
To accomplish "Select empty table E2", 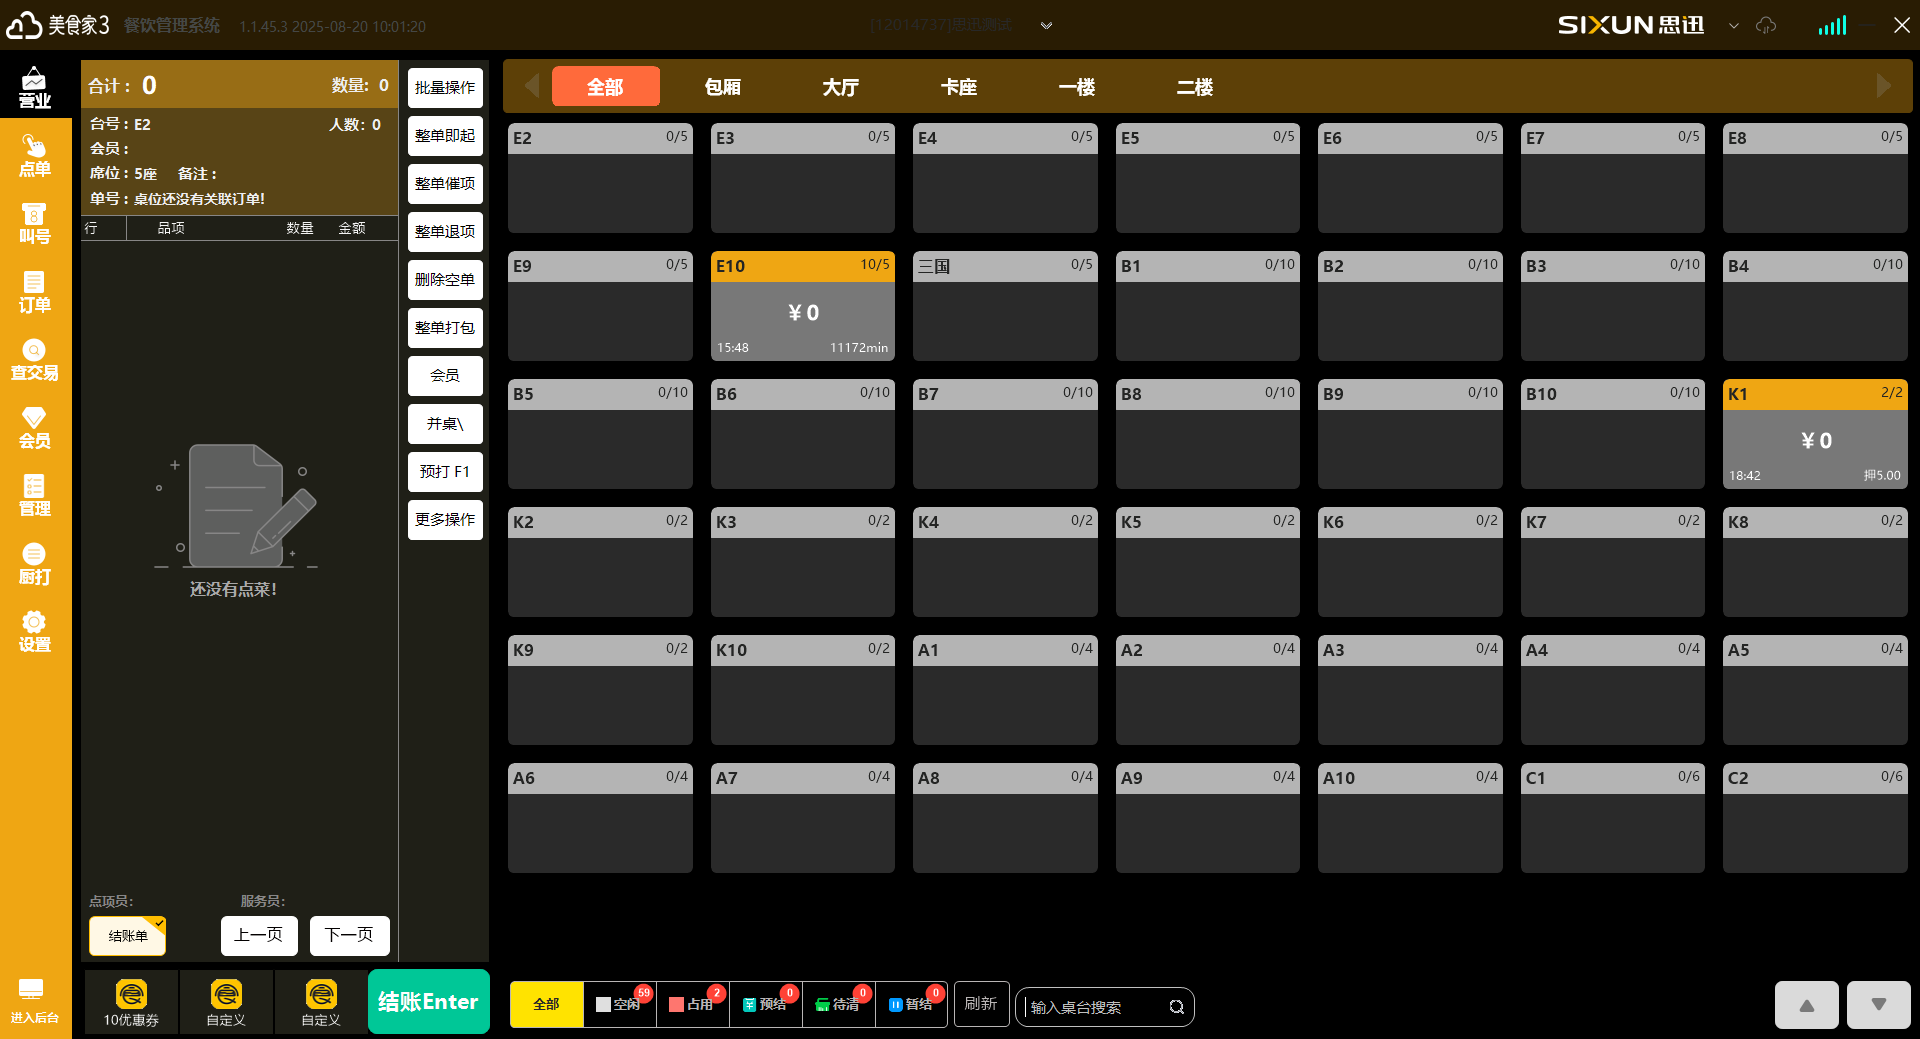I will click(x=600, y=178).
